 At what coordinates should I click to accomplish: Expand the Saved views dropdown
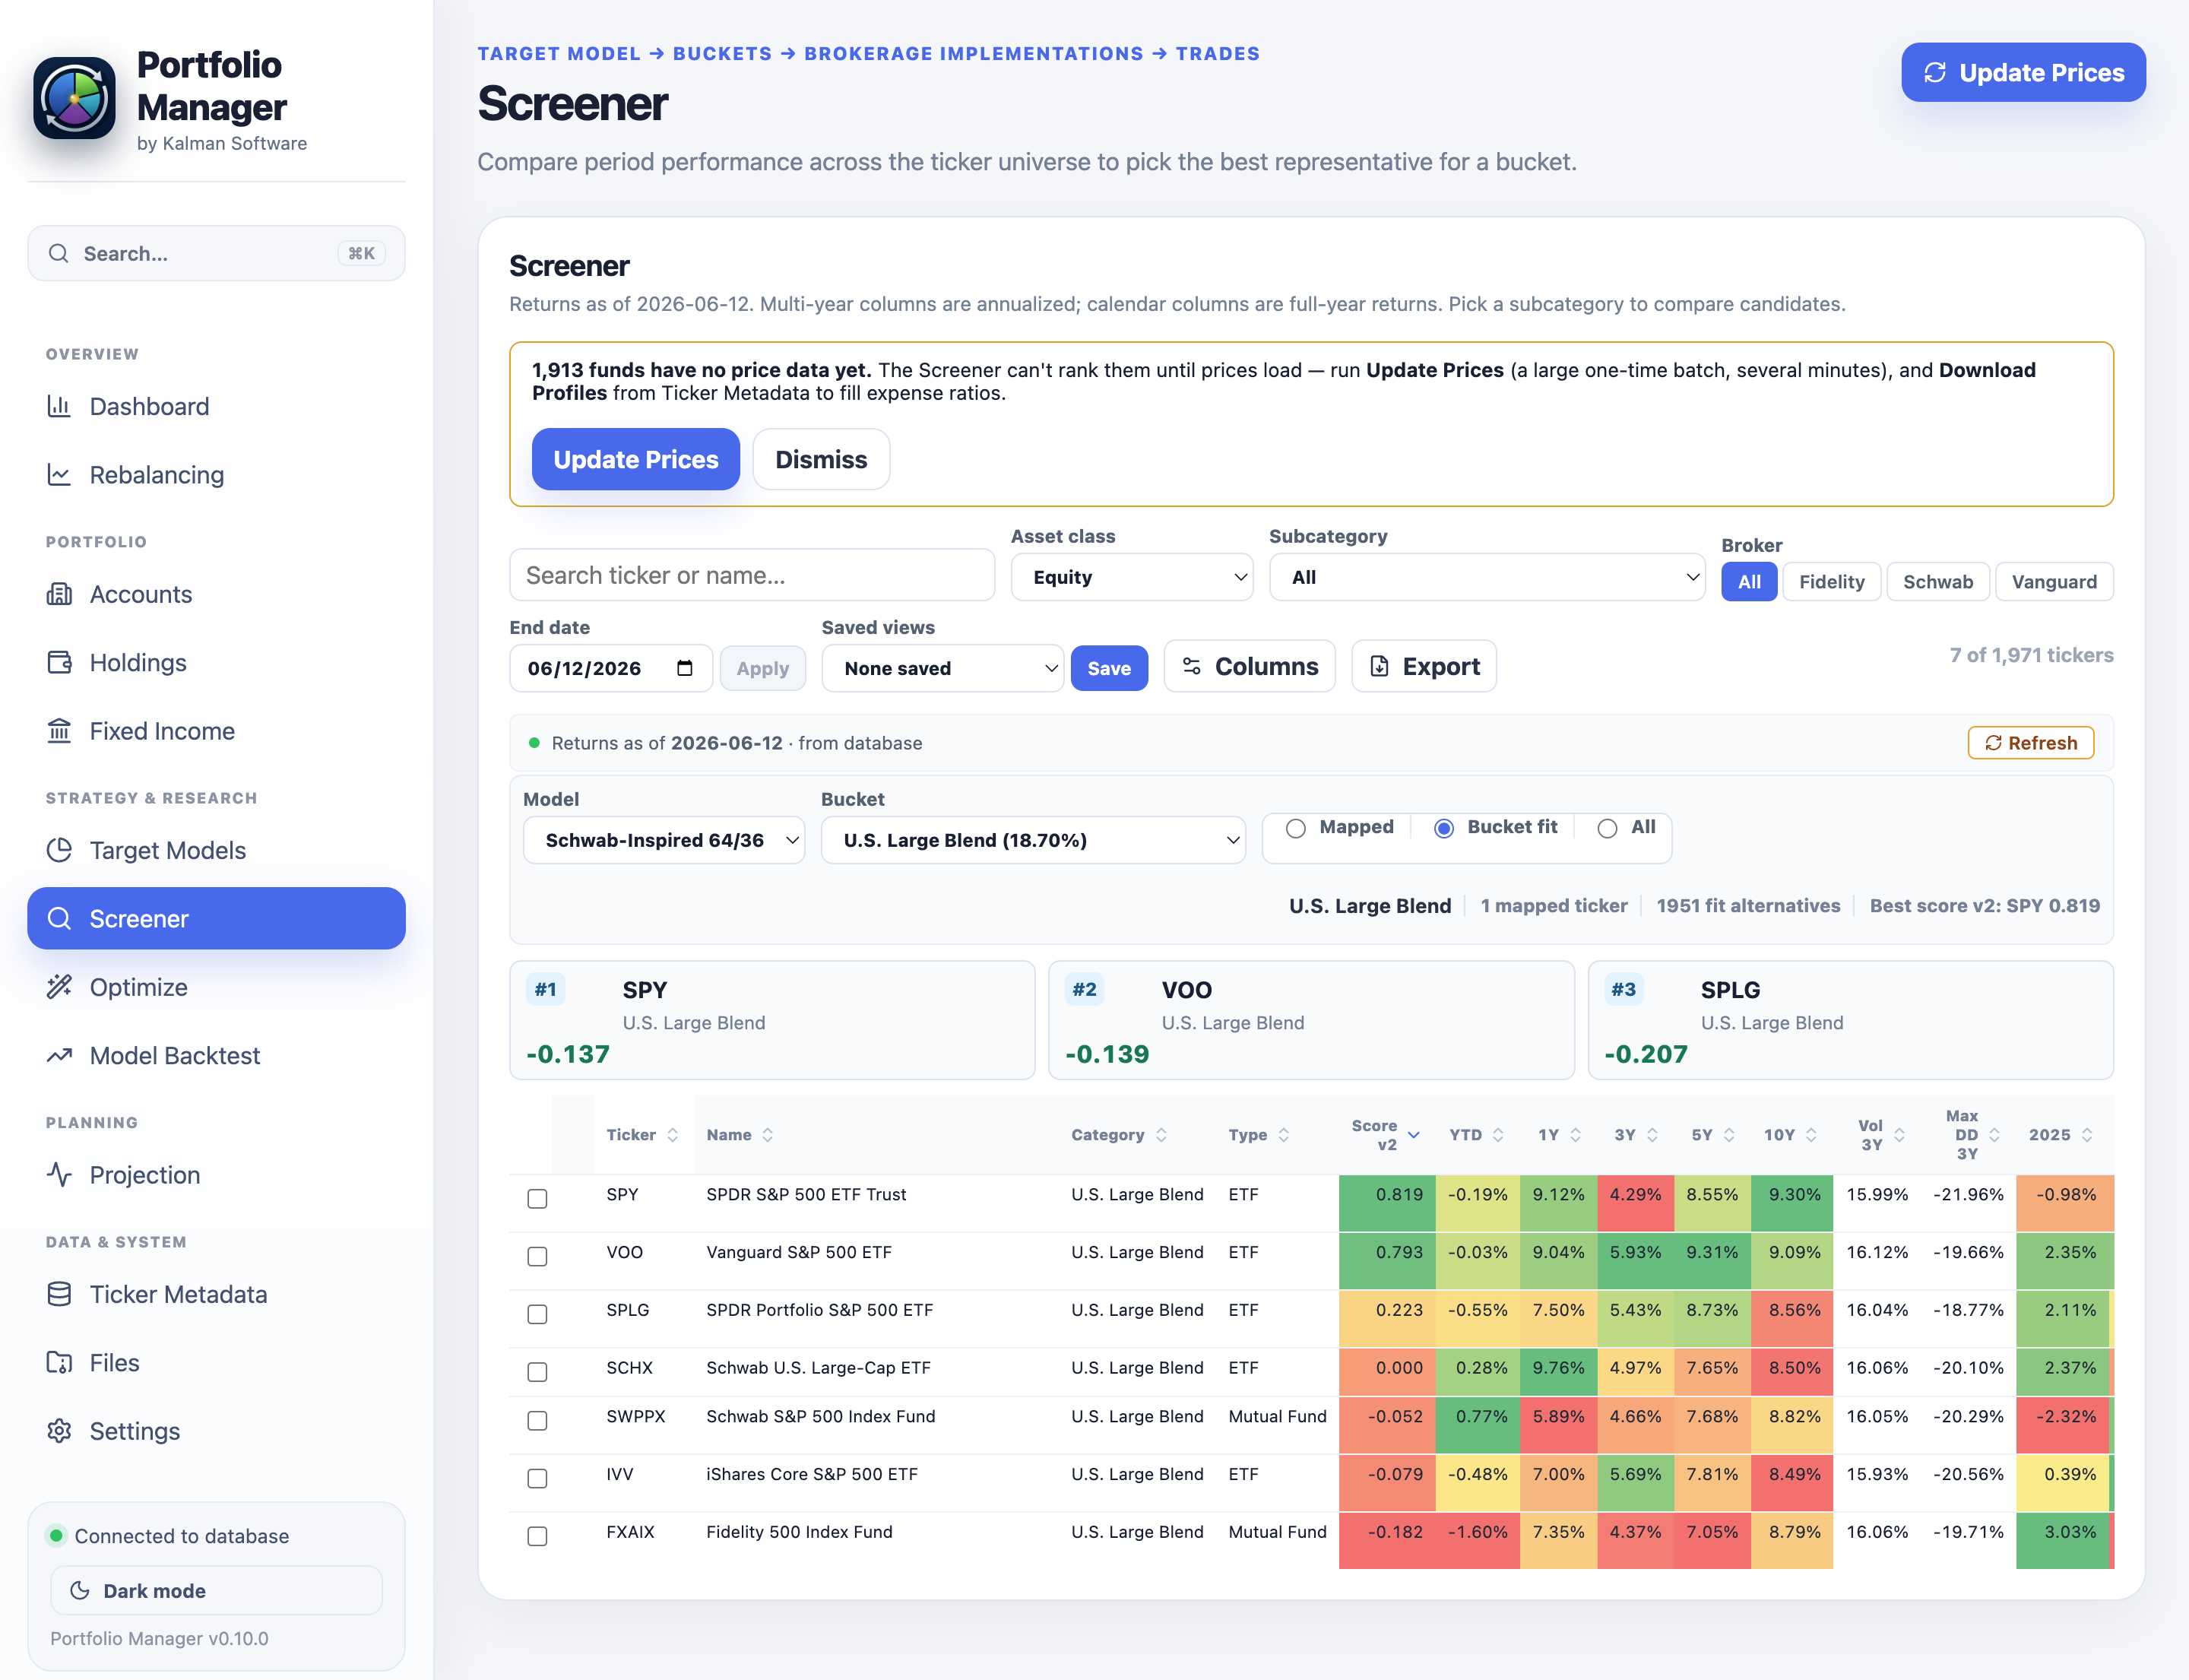[942, 668]
